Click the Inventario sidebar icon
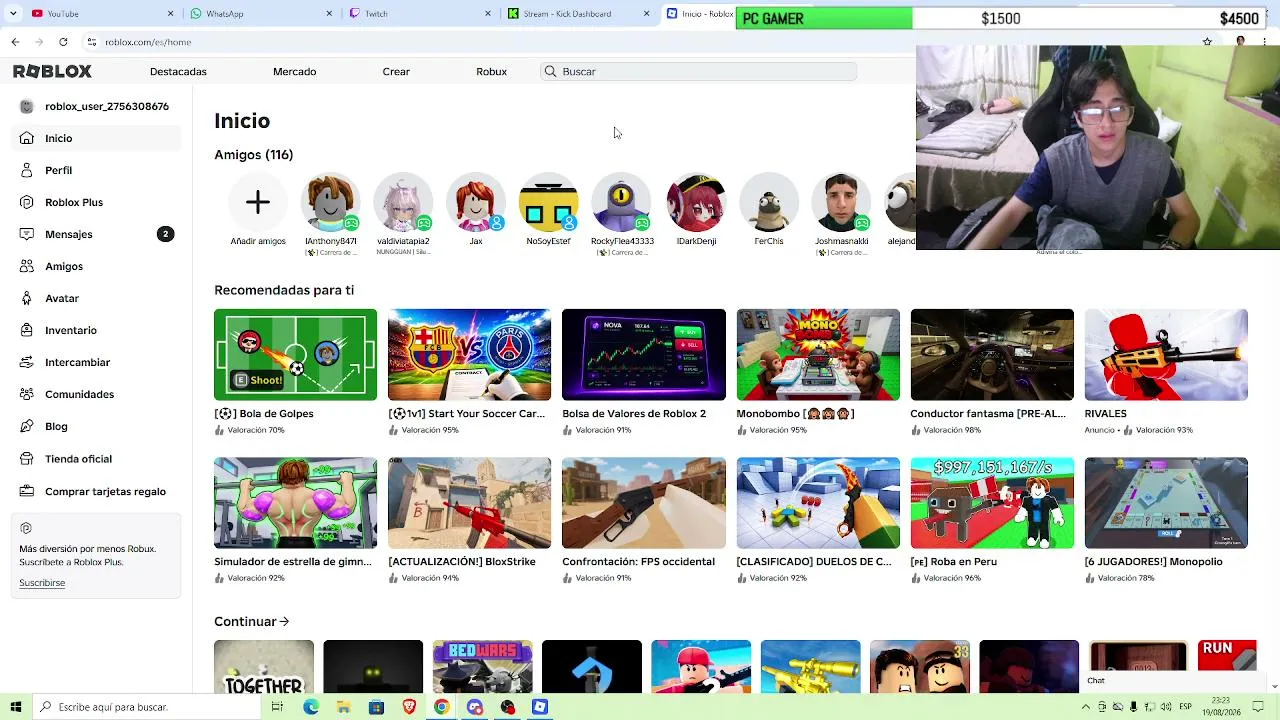 coord(26,330)
